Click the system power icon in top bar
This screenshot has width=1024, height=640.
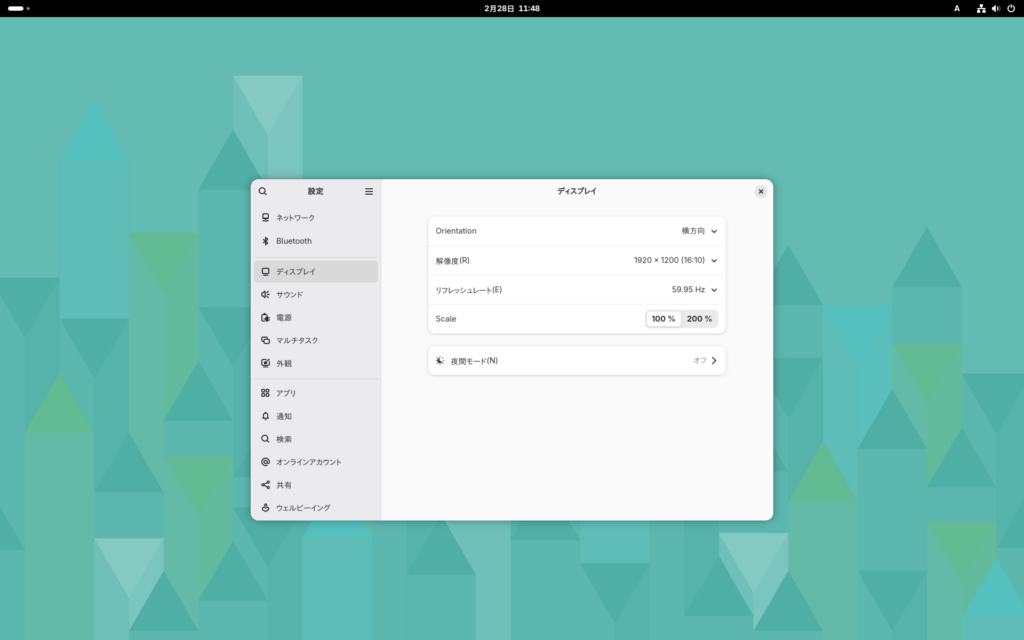(x=1010, y=8)
